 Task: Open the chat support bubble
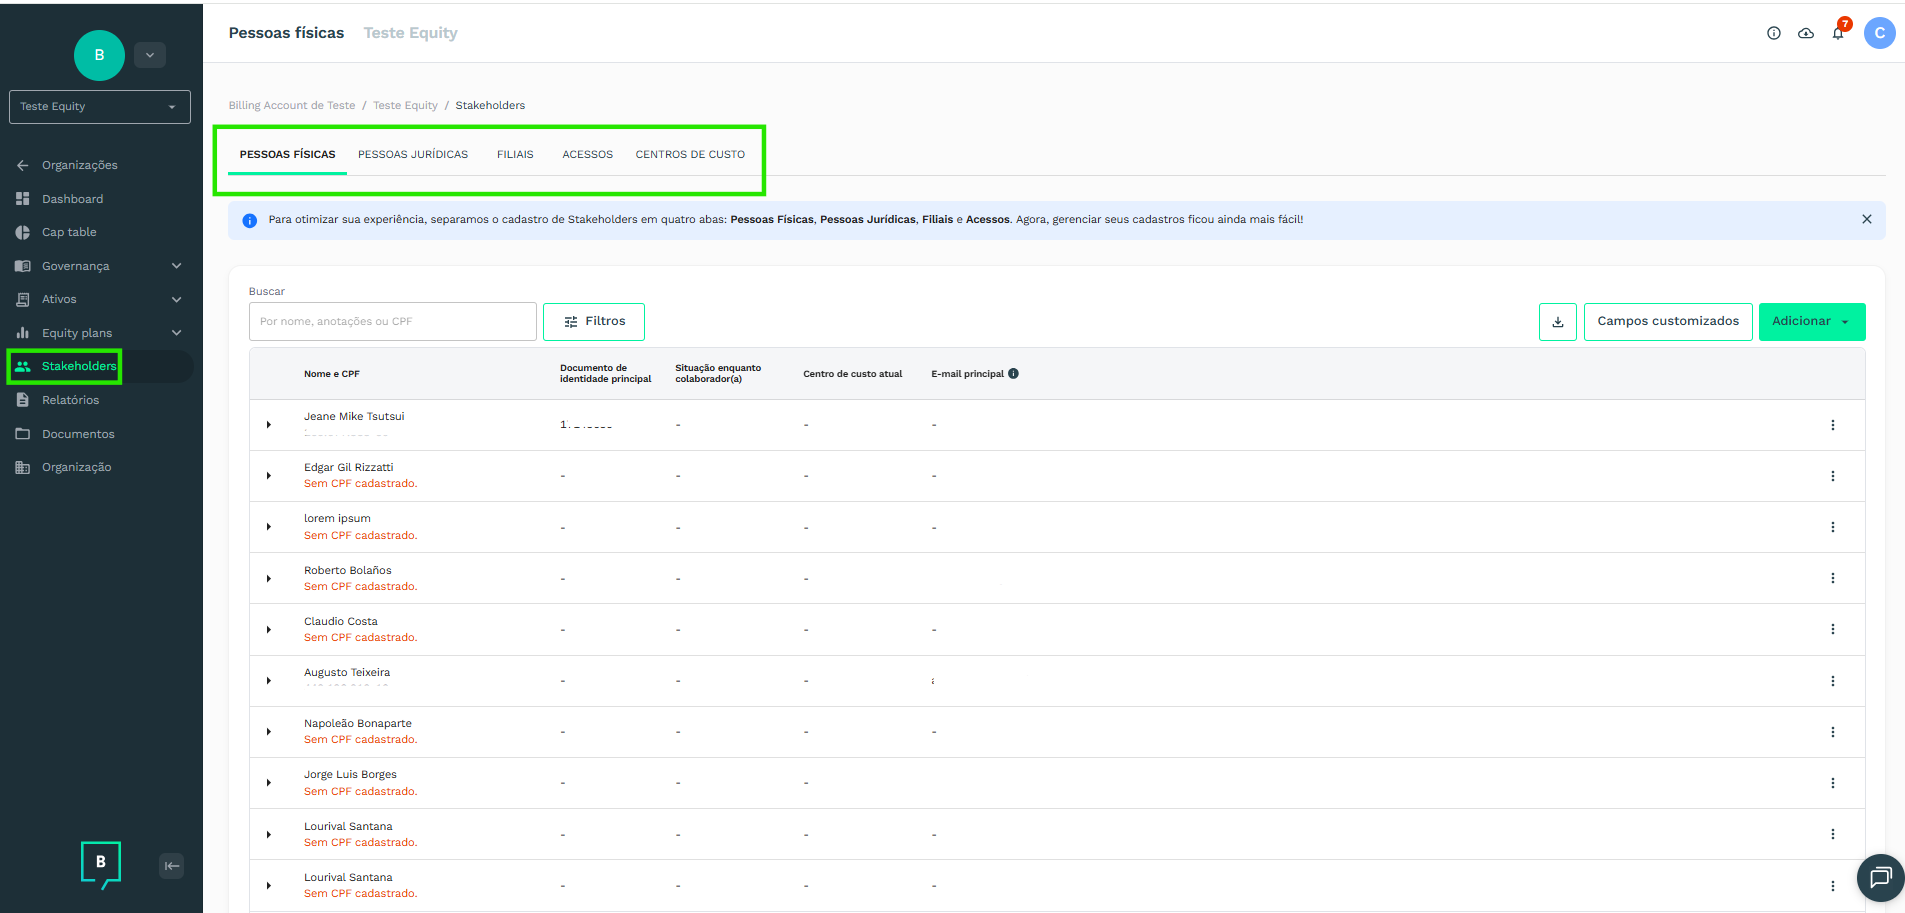pos(1880,878)
